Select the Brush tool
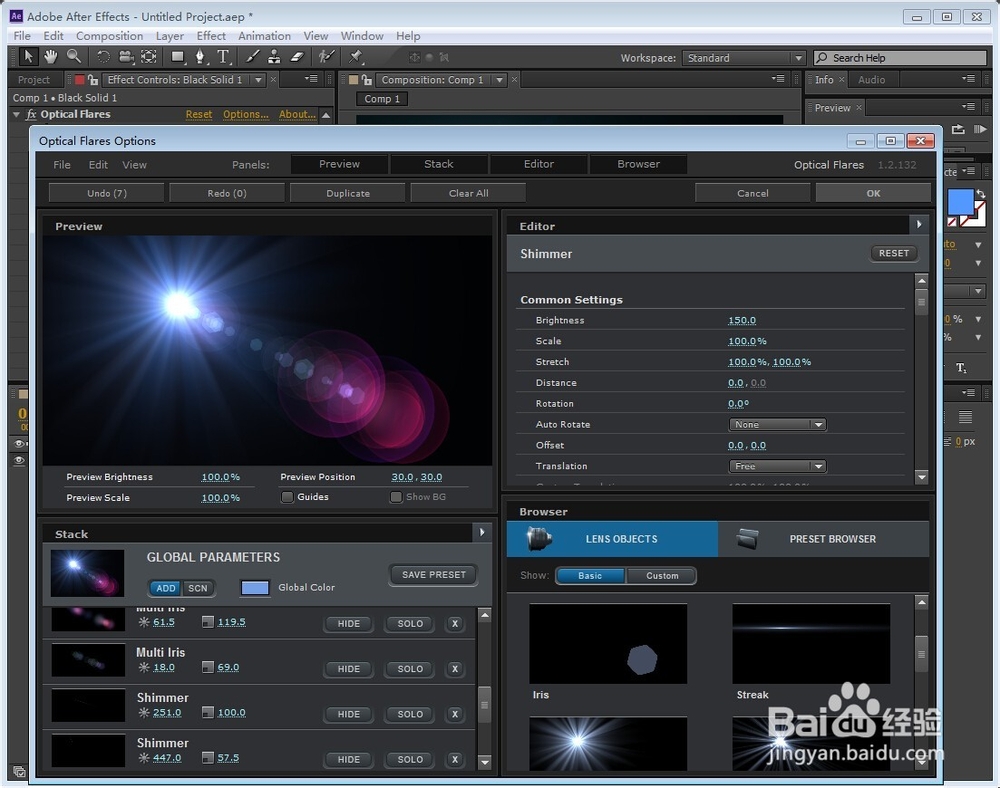Viewport: 1000px width, 788px height. (x=253, y=57)
